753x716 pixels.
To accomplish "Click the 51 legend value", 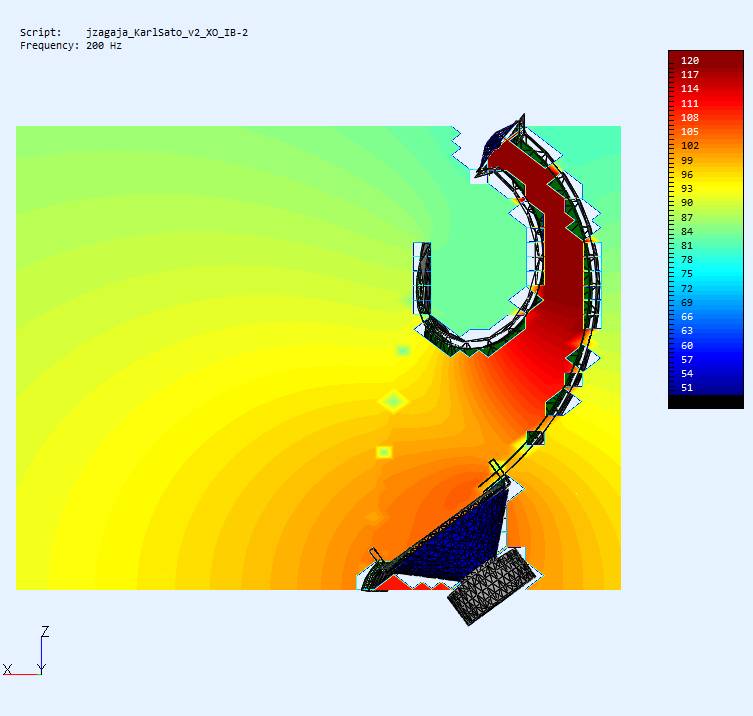I will tap(687, 388).
